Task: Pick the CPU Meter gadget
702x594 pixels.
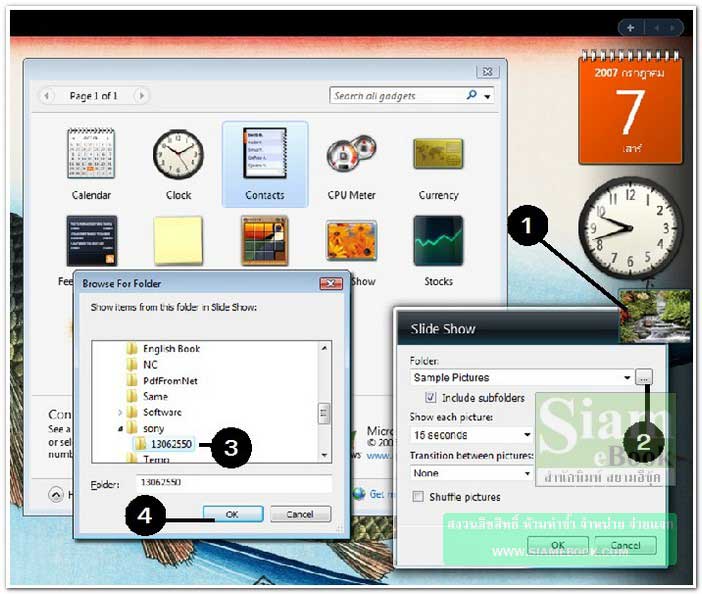Action: point(351,154)
